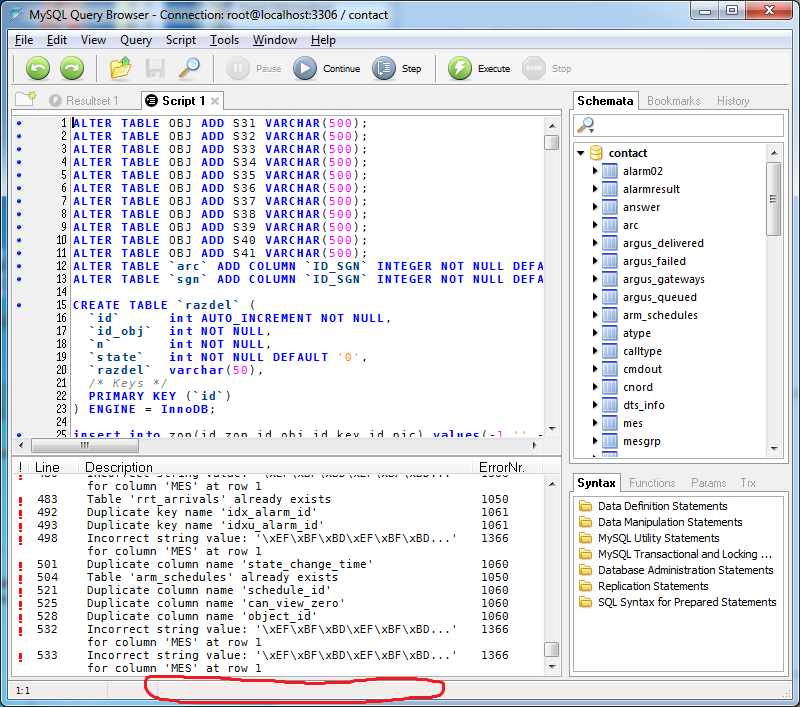Expand the argus_gateways table node

(595, 279)
